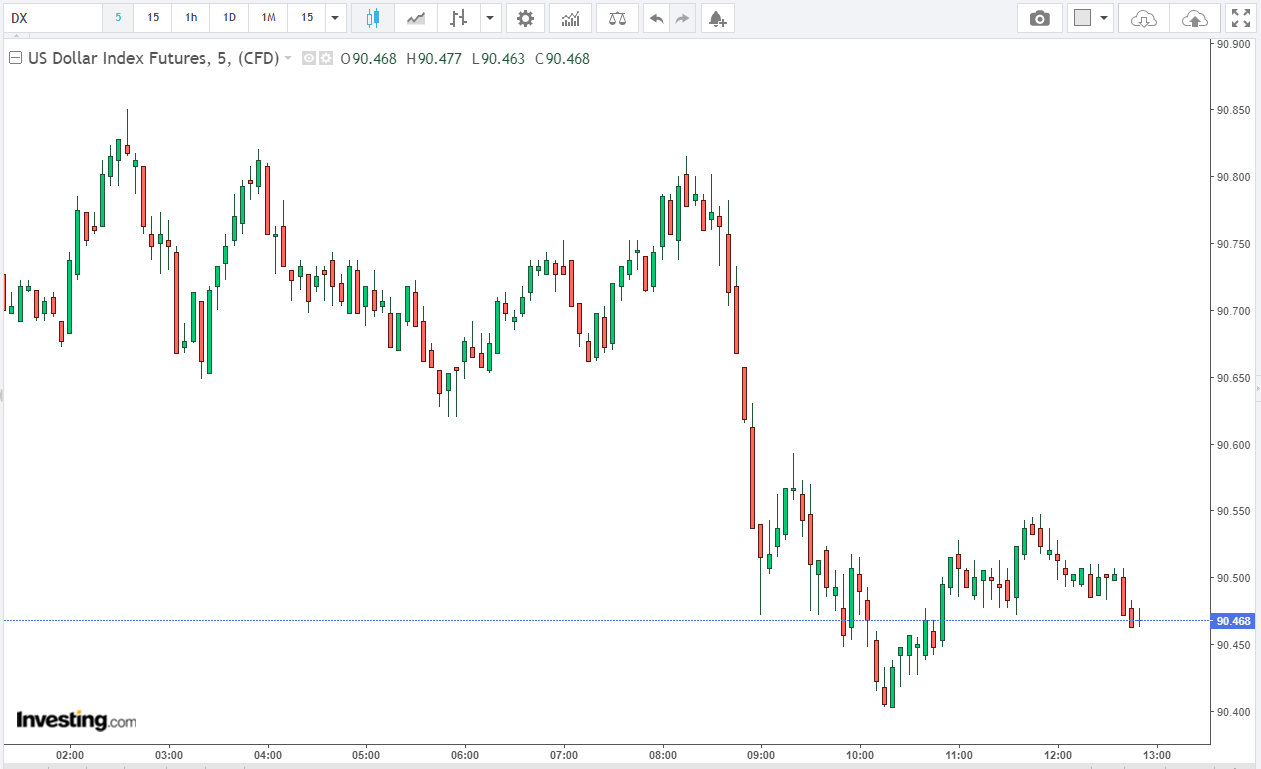Click the 12:00 time axis label

click(1058, 755)
